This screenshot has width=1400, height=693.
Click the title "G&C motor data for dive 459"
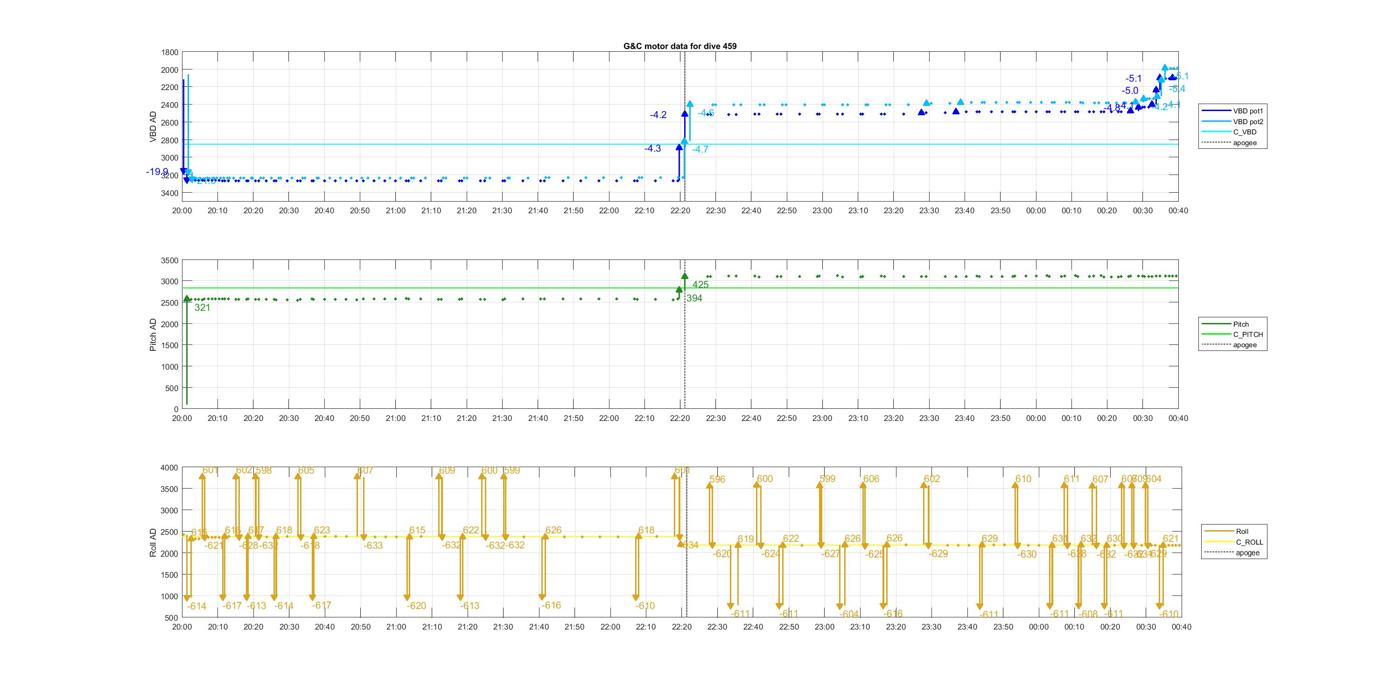(x=680, y=46)
